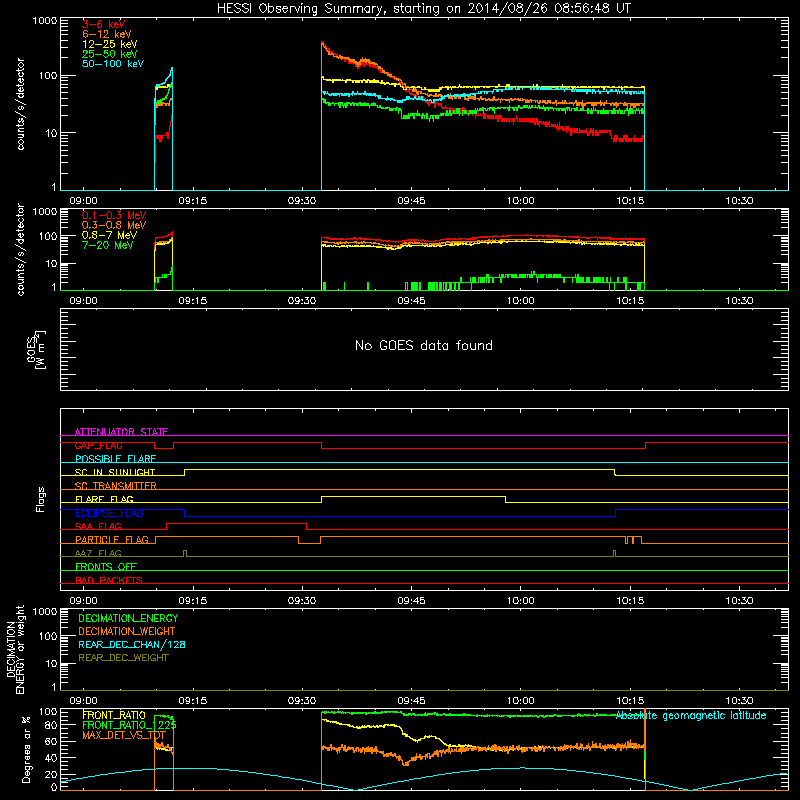Click the GOES W m-2 axis label
This screenshot has height=800, width=800.
[x=36, y=349]
